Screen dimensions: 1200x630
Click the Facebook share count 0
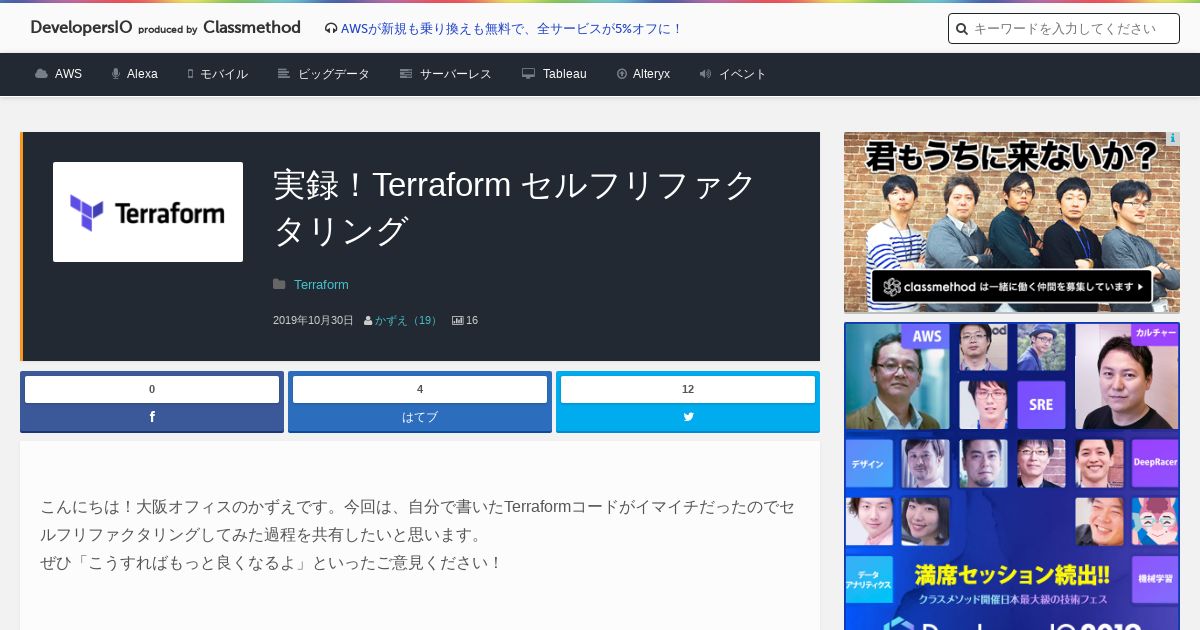pos(152,389)
